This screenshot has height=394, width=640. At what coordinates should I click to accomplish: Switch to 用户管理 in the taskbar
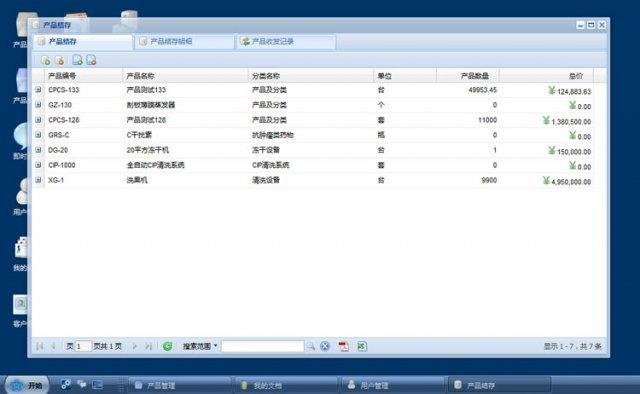point(393,385)
